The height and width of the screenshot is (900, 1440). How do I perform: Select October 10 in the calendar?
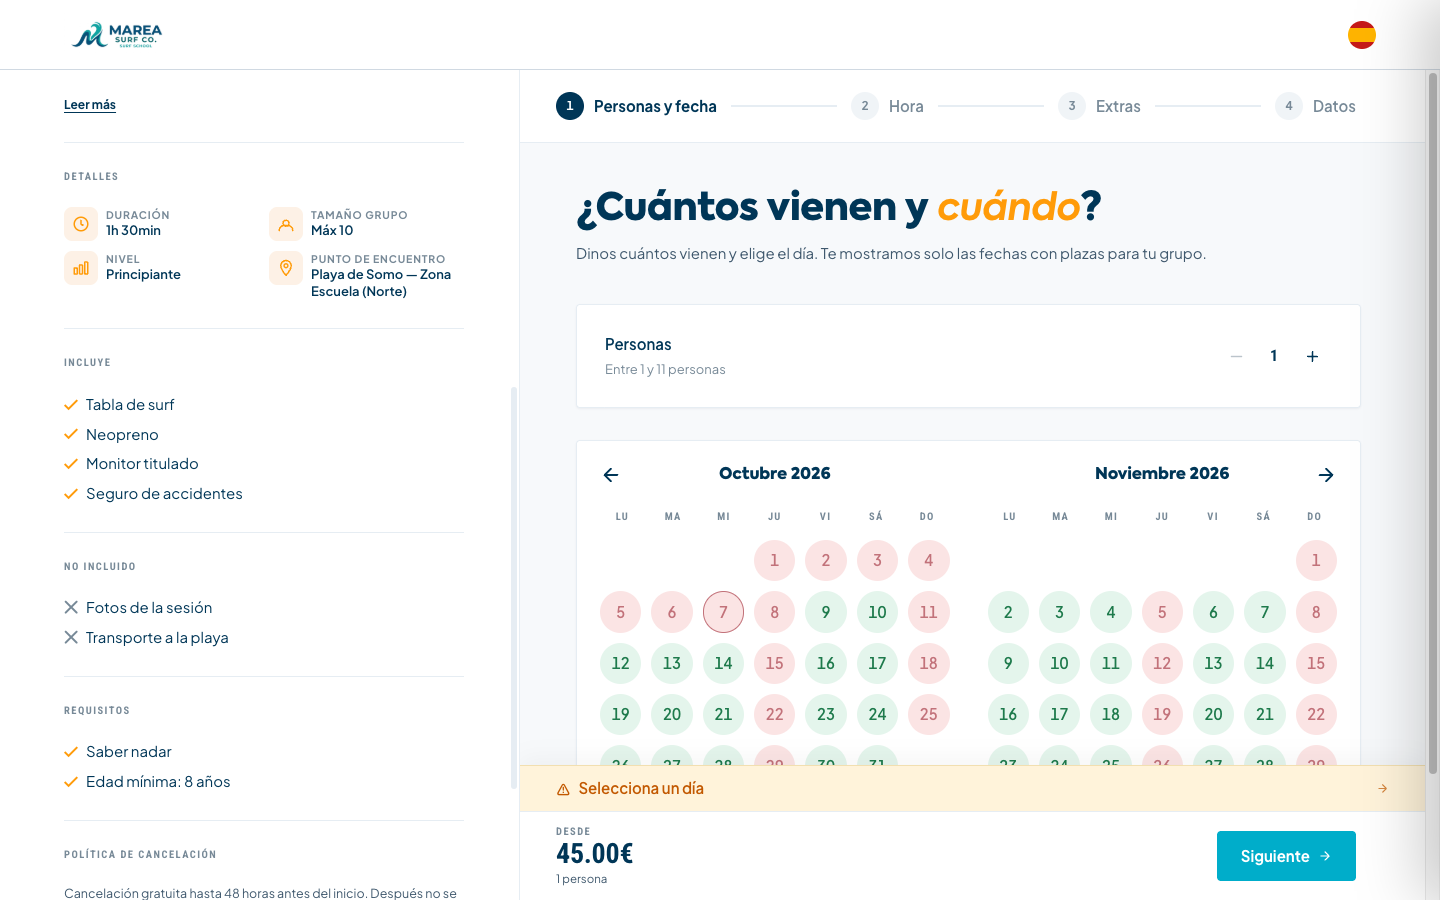point(877,612)
